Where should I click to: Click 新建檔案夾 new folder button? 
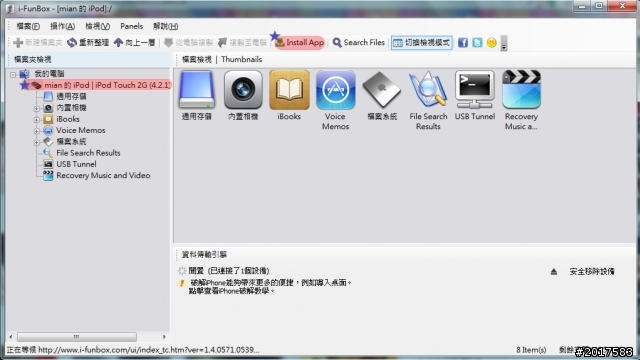[x=38, y=42]
